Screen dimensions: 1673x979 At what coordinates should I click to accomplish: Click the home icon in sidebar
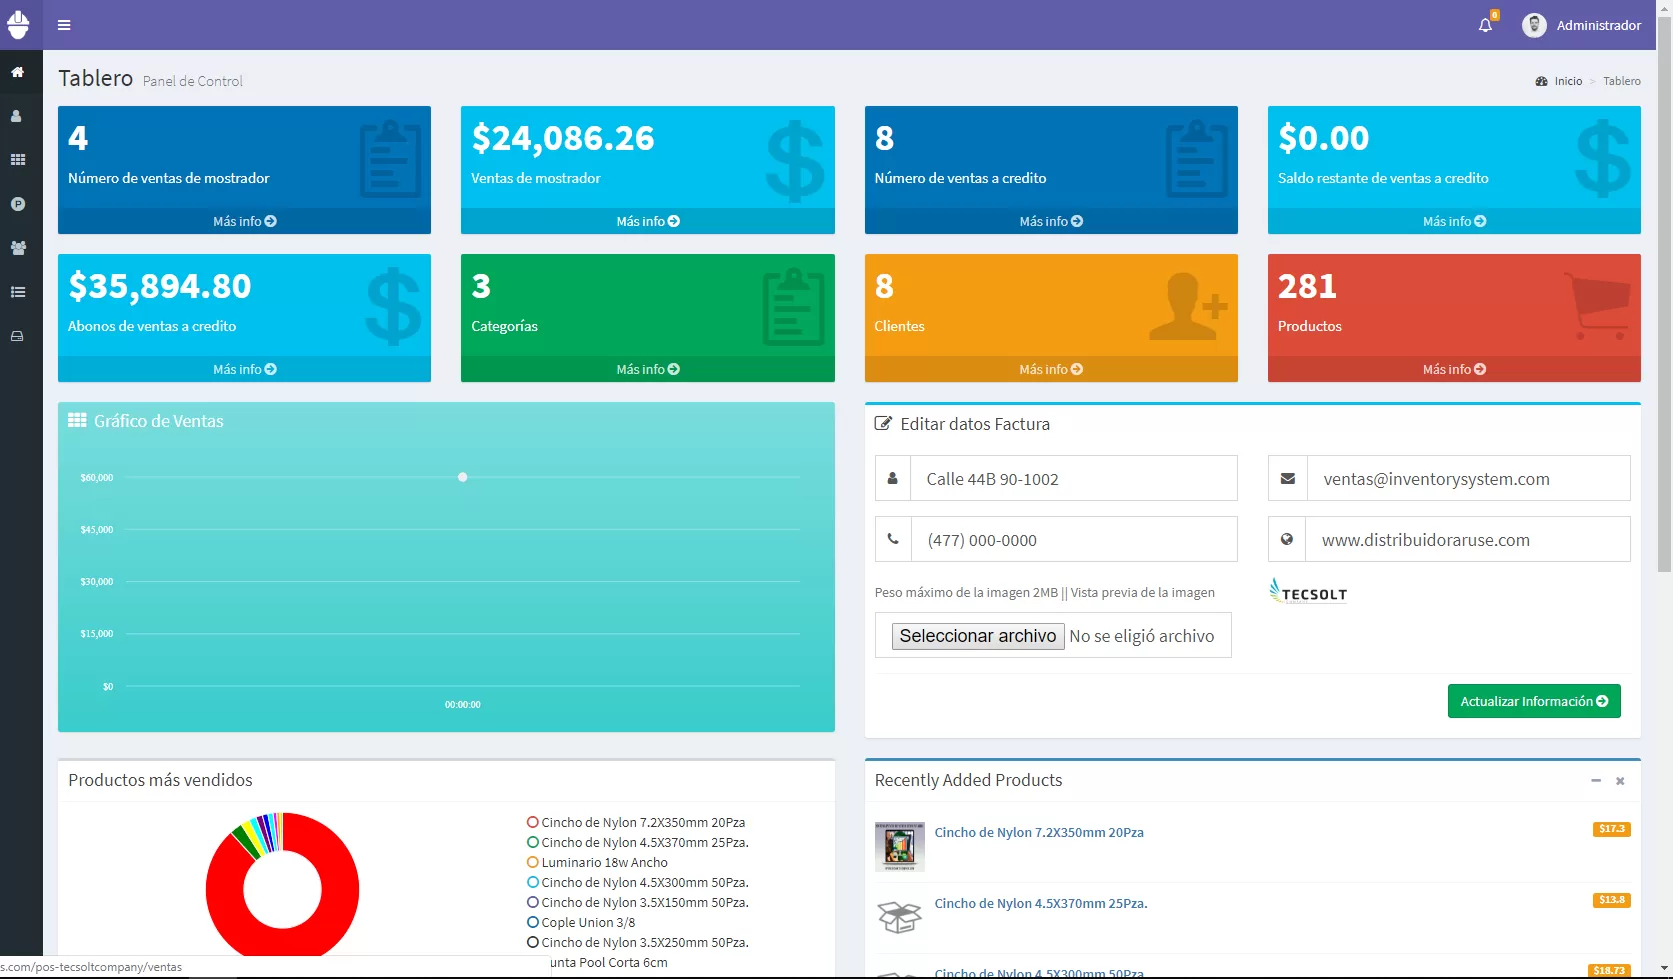17,72
